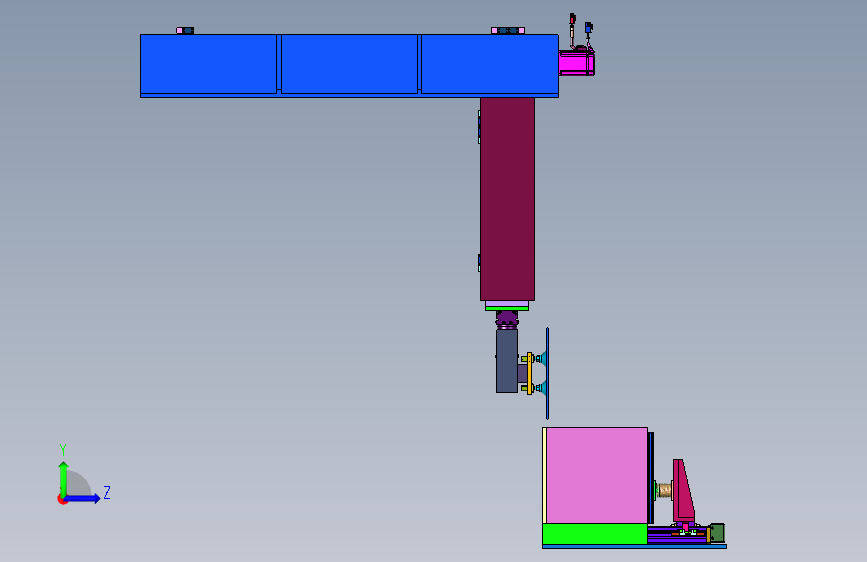Click the red origin dot of the triad

62,499
